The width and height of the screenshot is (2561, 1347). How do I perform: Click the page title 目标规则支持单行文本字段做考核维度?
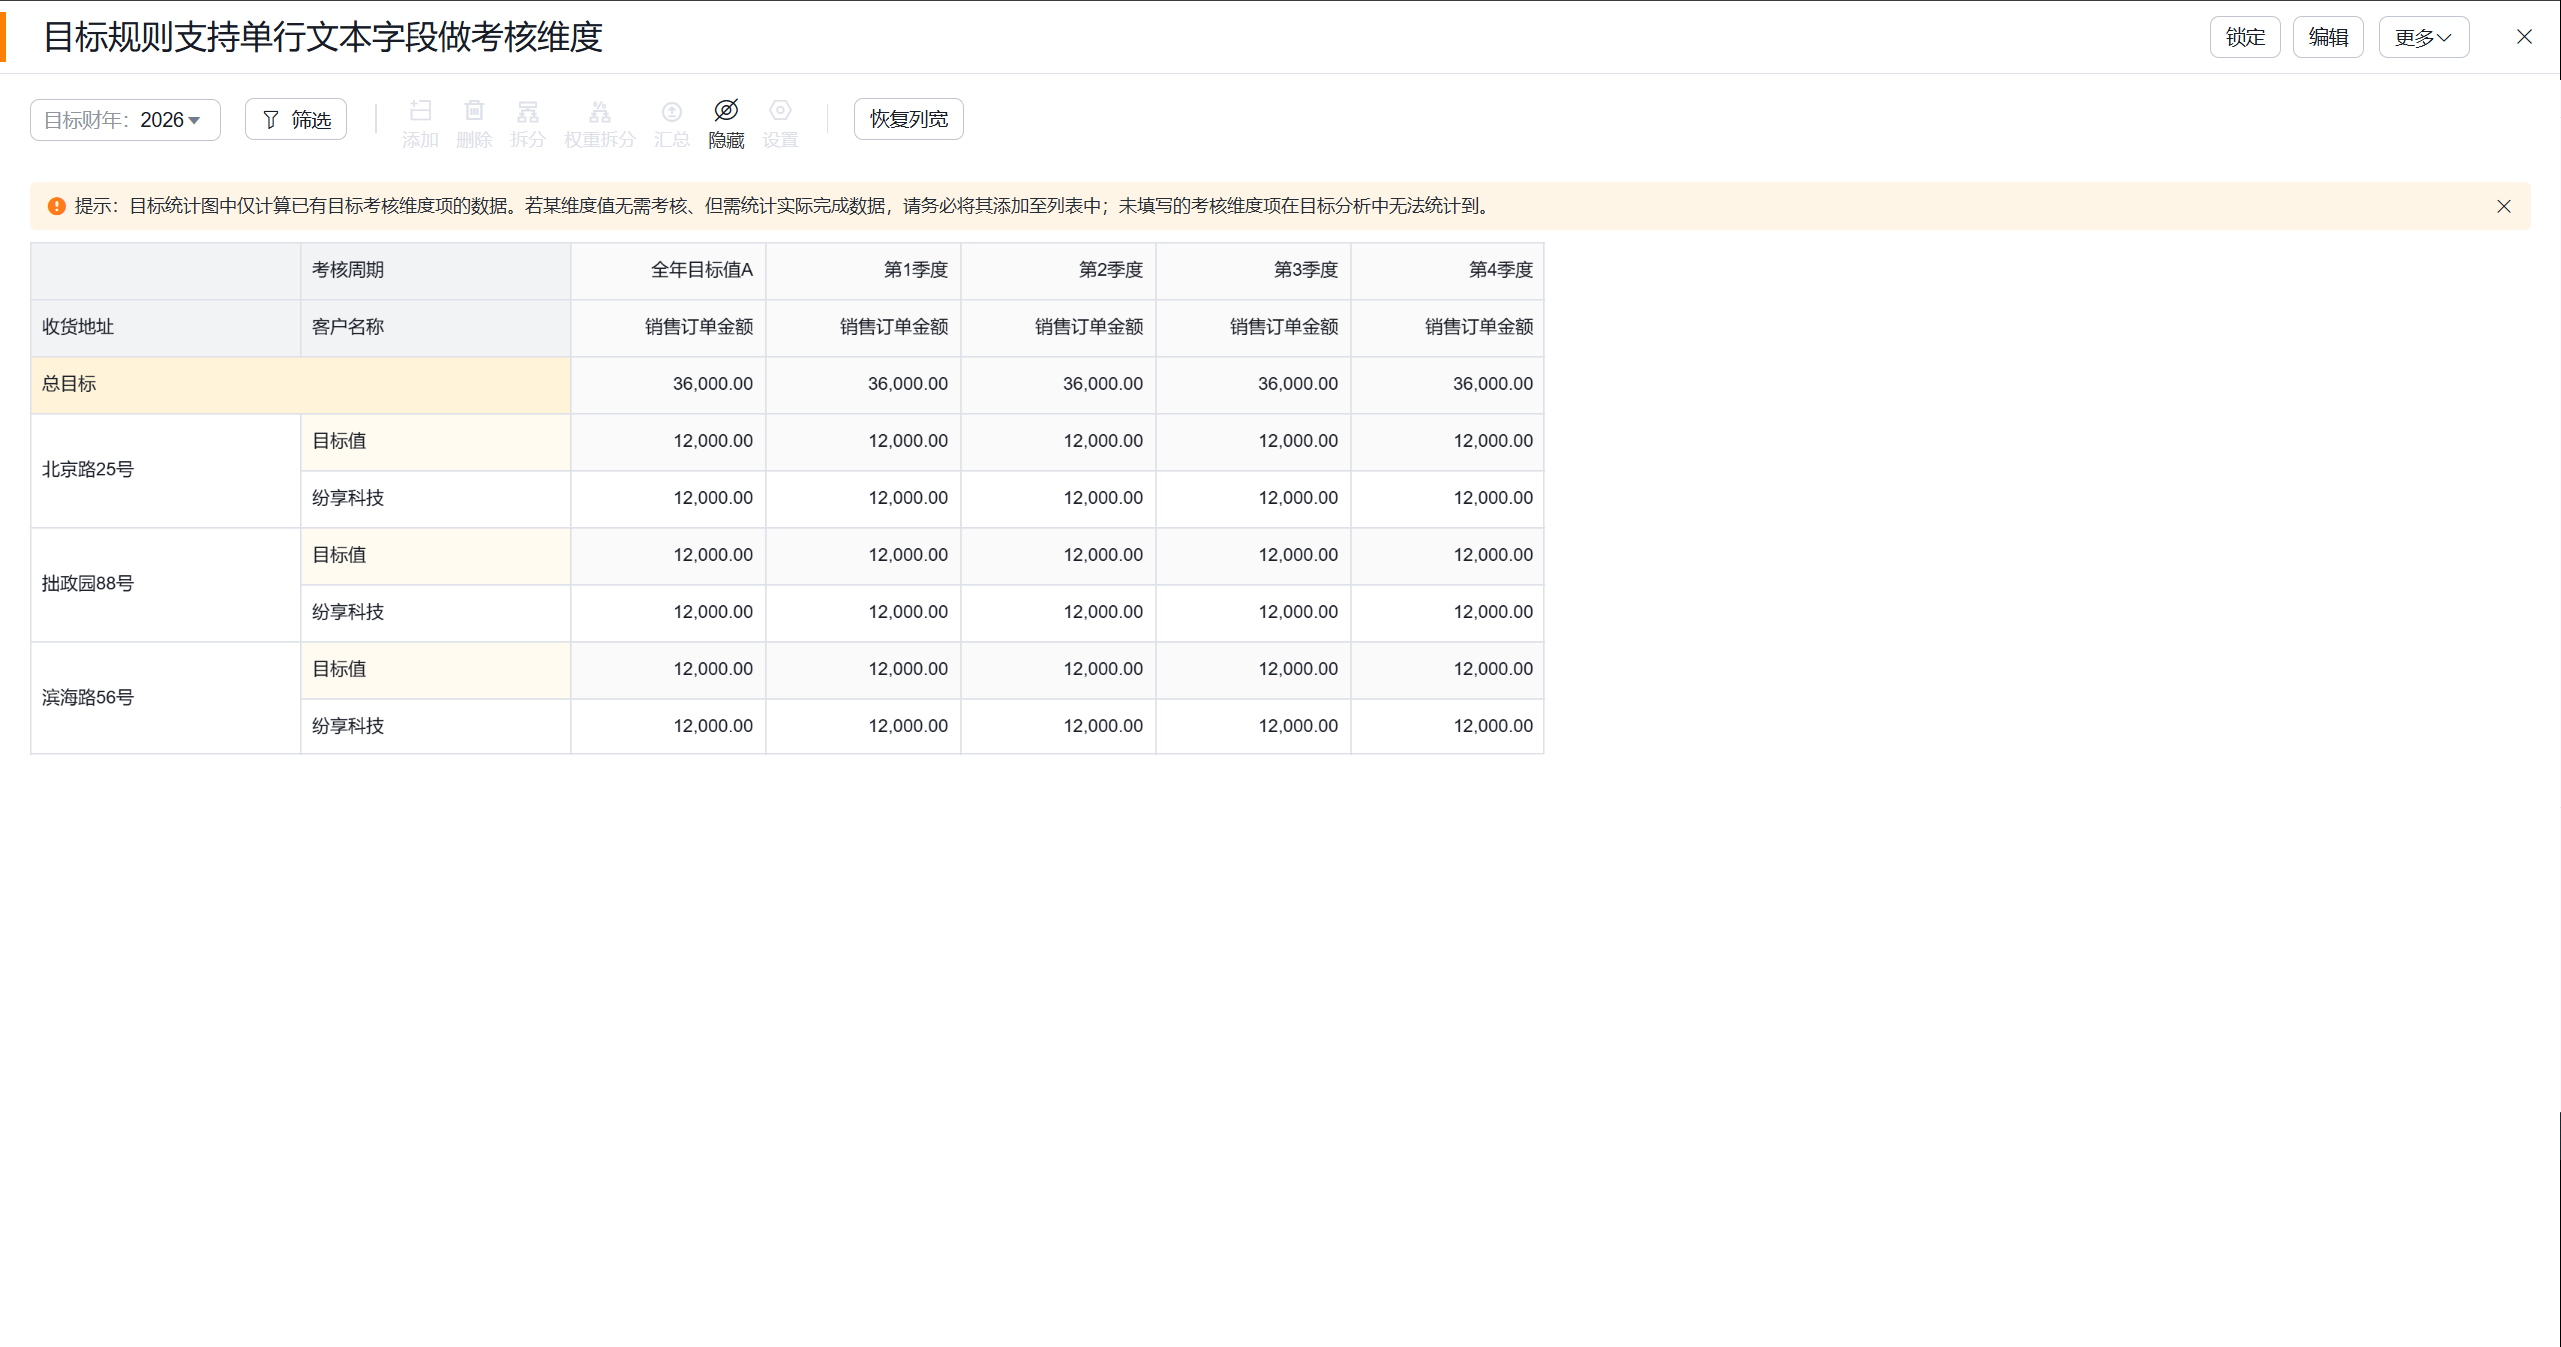pyautogui.click(x=322, y=38)
